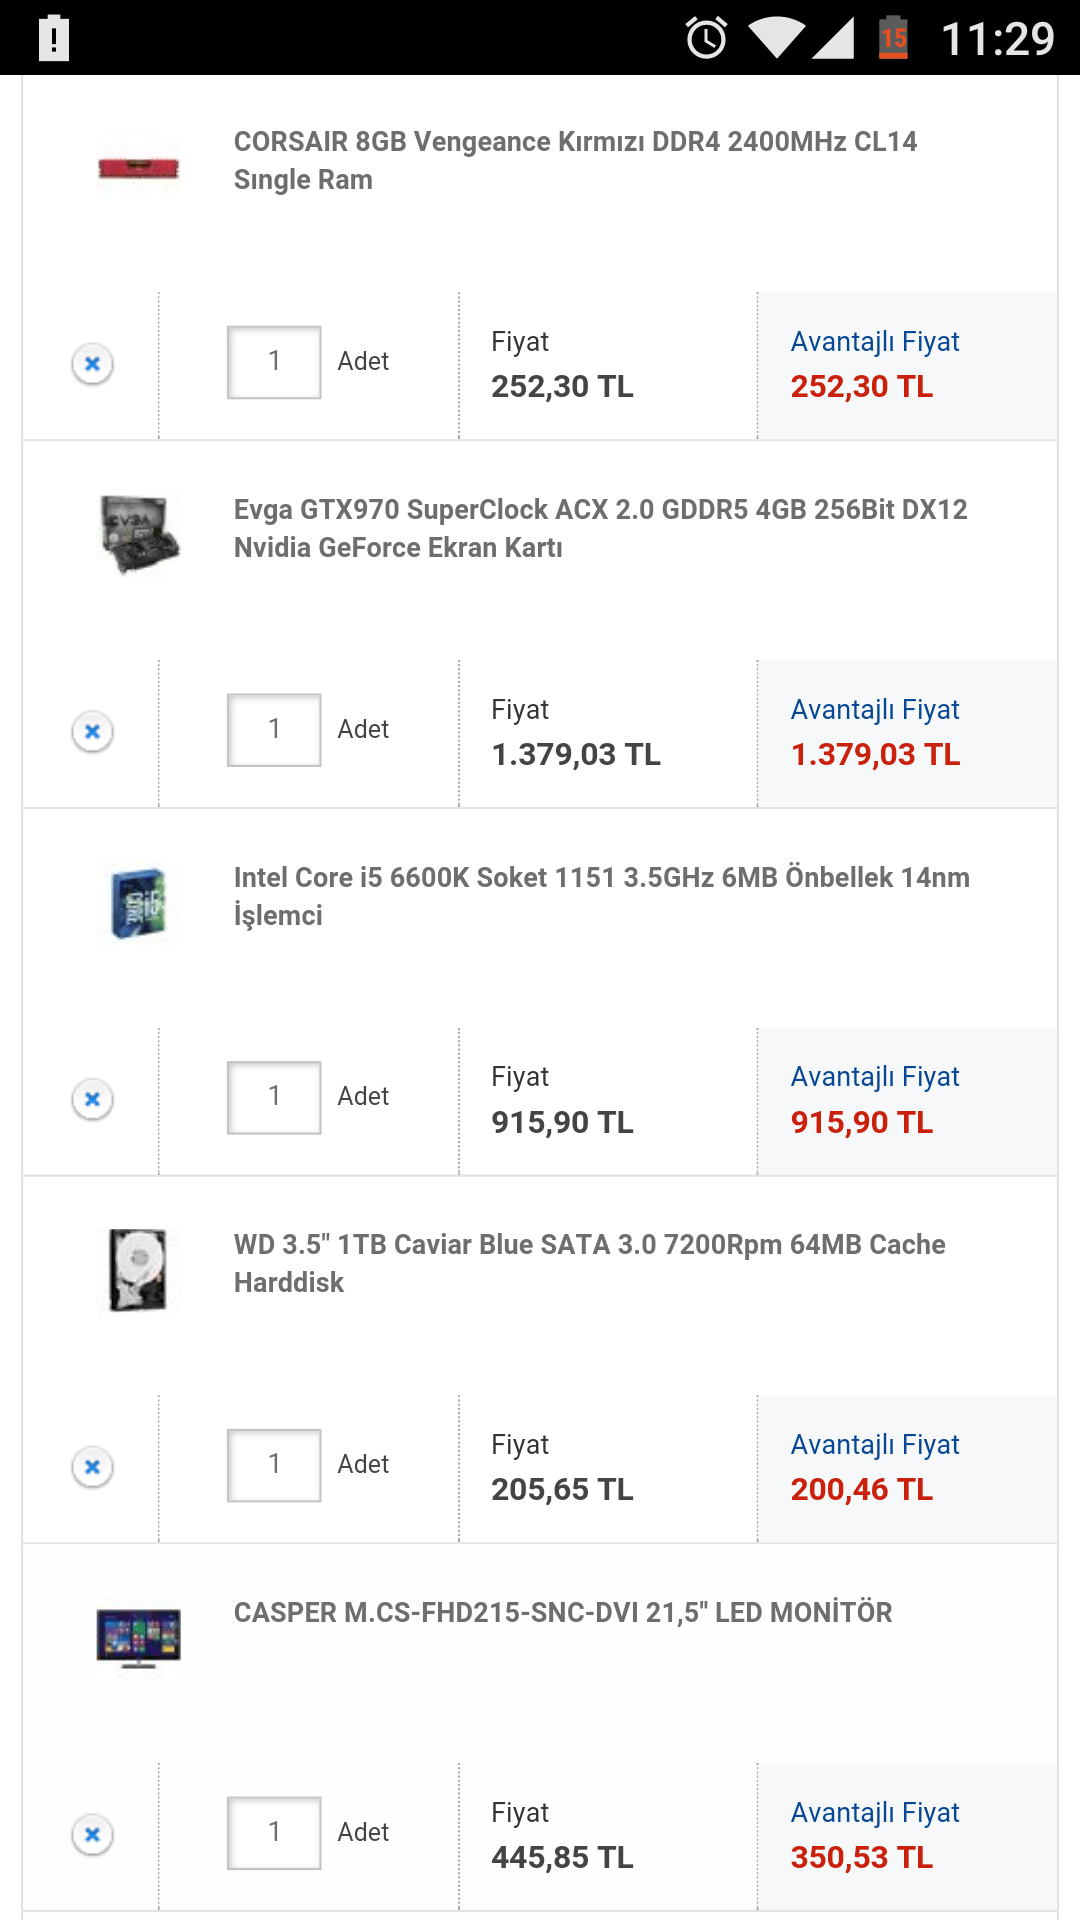The height and width of the screenshot is (1920, 1080).
Task: Click the Evga graphics card thumbnail image
Action: click(x=139, y=534)
